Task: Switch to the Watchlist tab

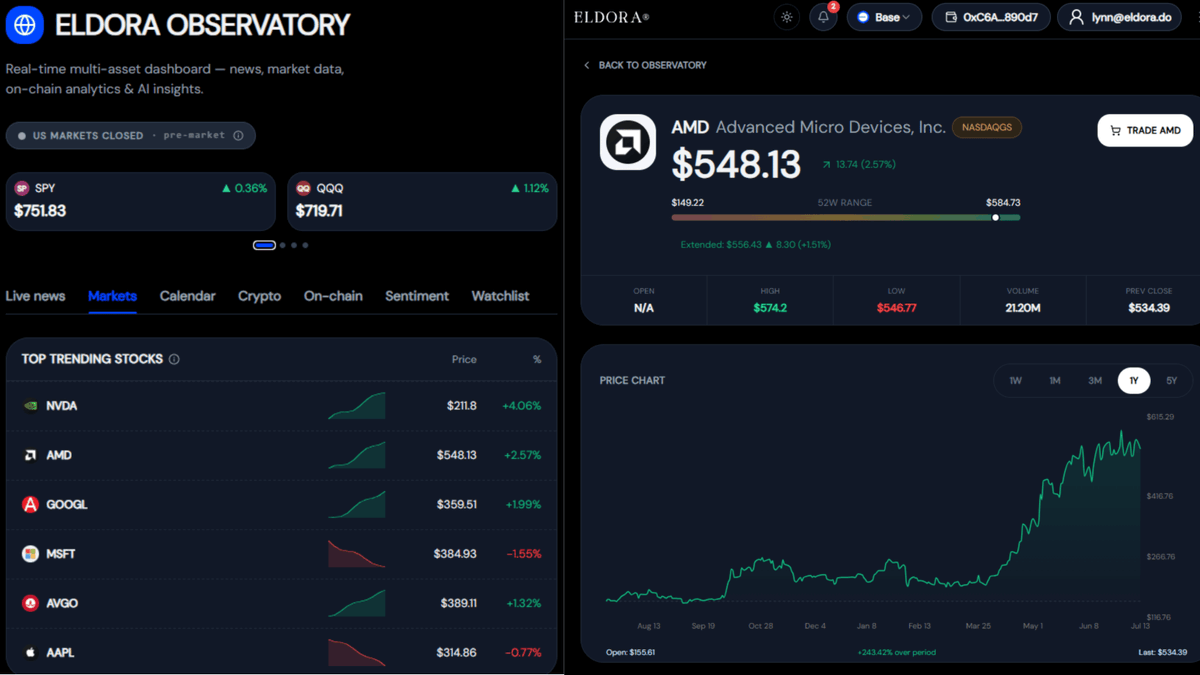Action: pos(500,296)
